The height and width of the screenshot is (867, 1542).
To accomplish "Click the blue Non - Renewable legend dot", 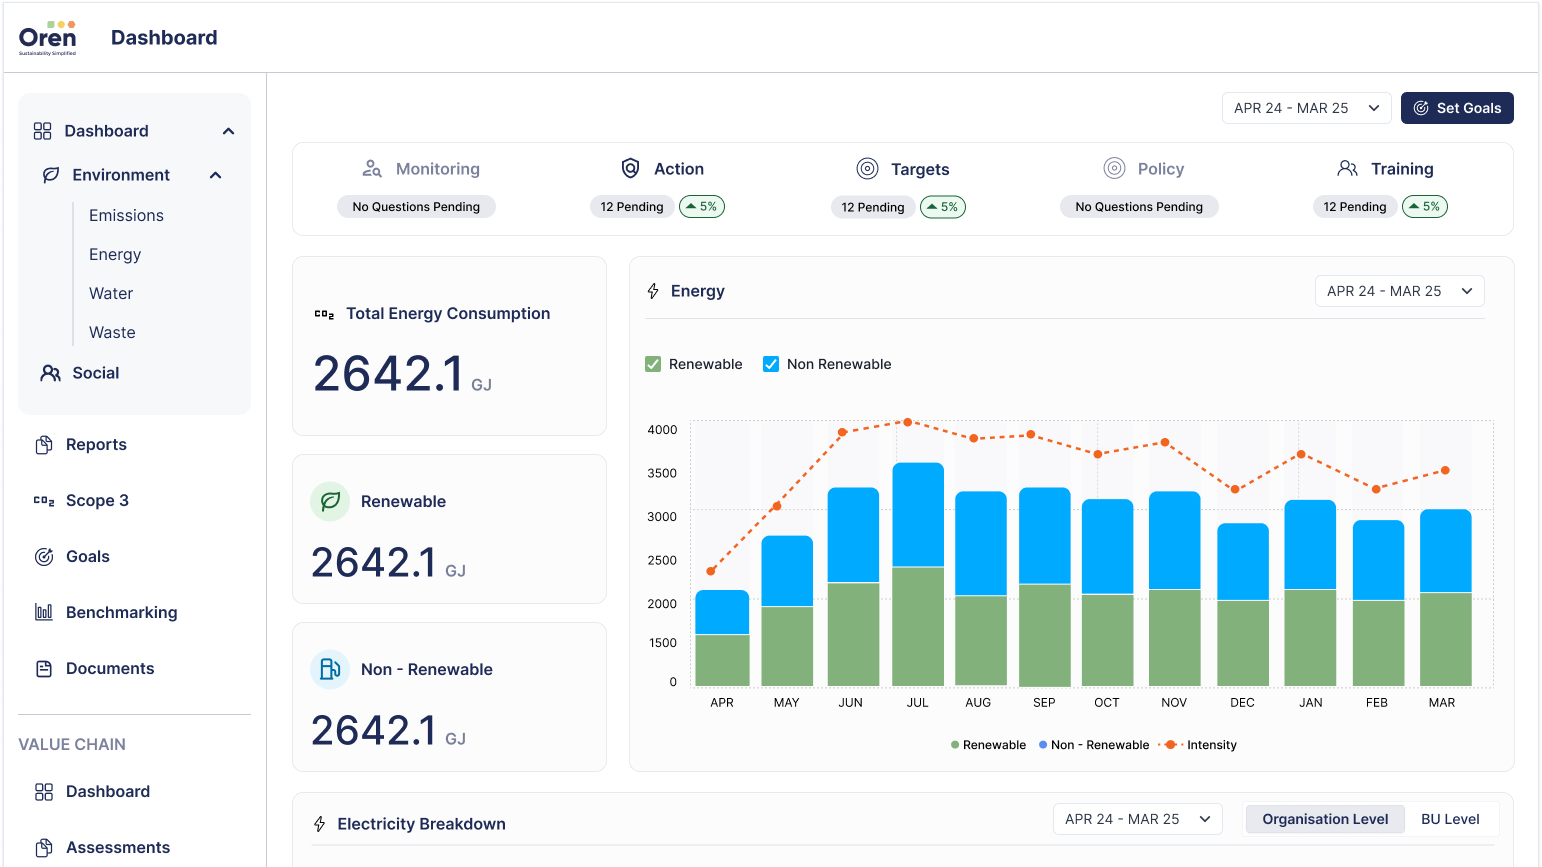I will (1043, 745).
